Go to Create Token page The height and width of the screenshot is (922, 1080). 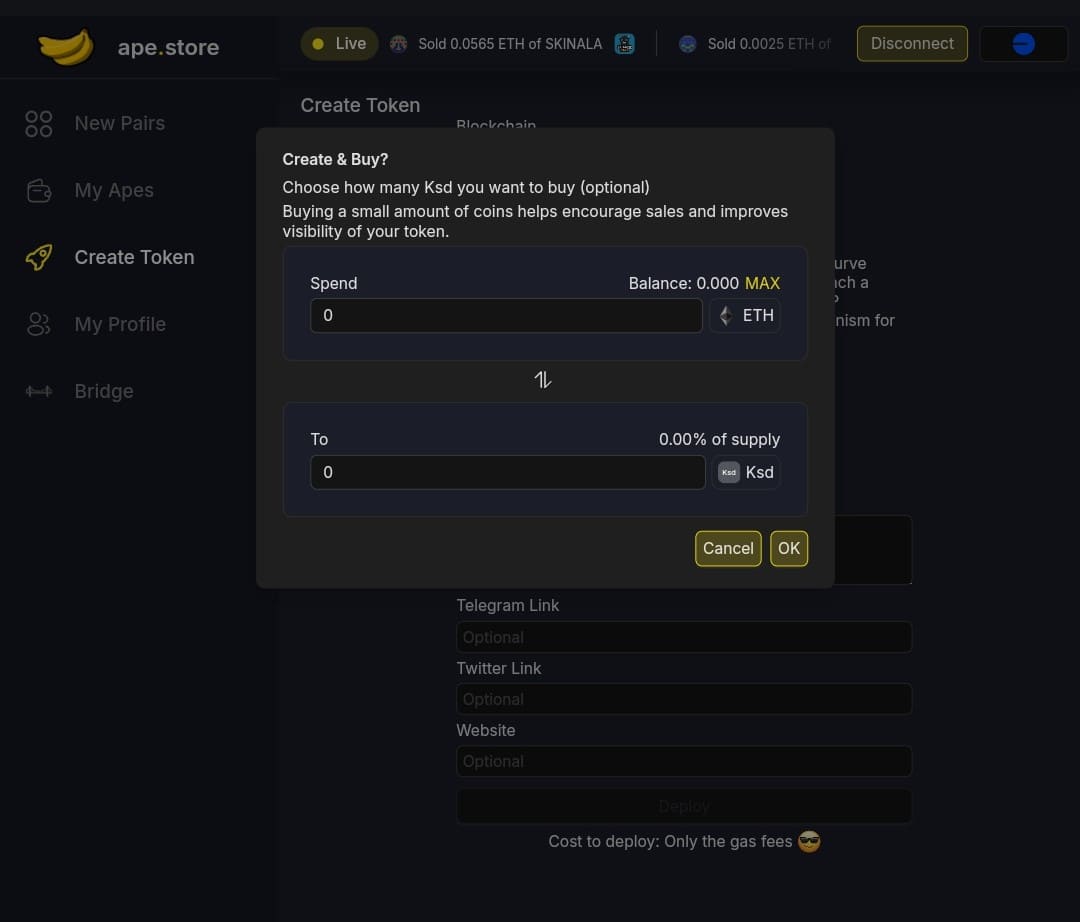coord(134,257)
